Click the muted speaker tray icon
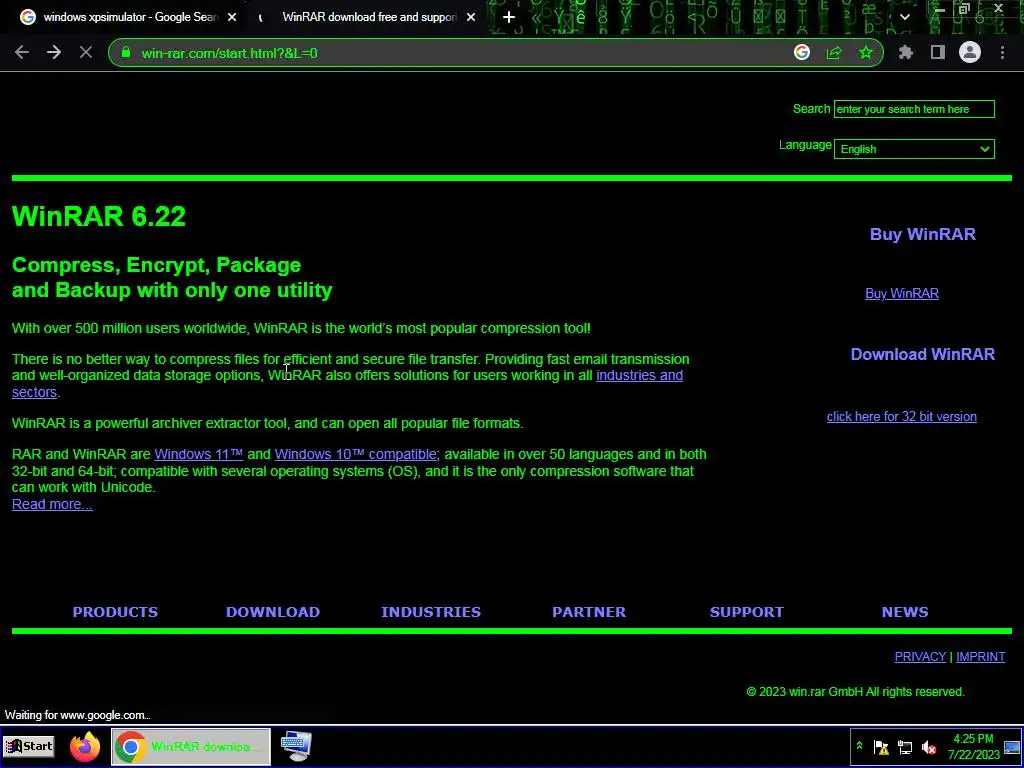The width and height of the screenshot is (1024, 768). point(929,747)
